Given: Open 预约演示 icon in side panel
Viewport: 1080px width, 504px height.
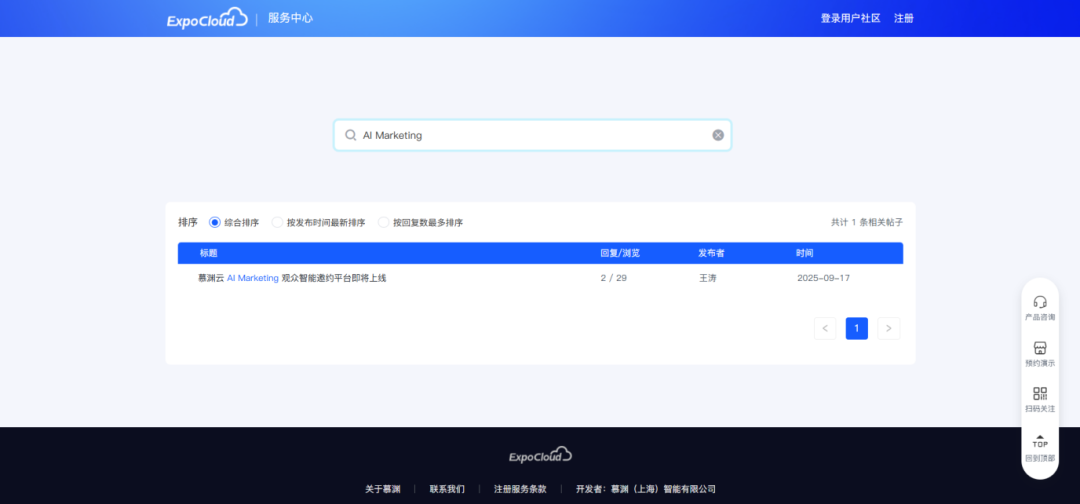Looking at the screenshot, I should pos(1039,348).
